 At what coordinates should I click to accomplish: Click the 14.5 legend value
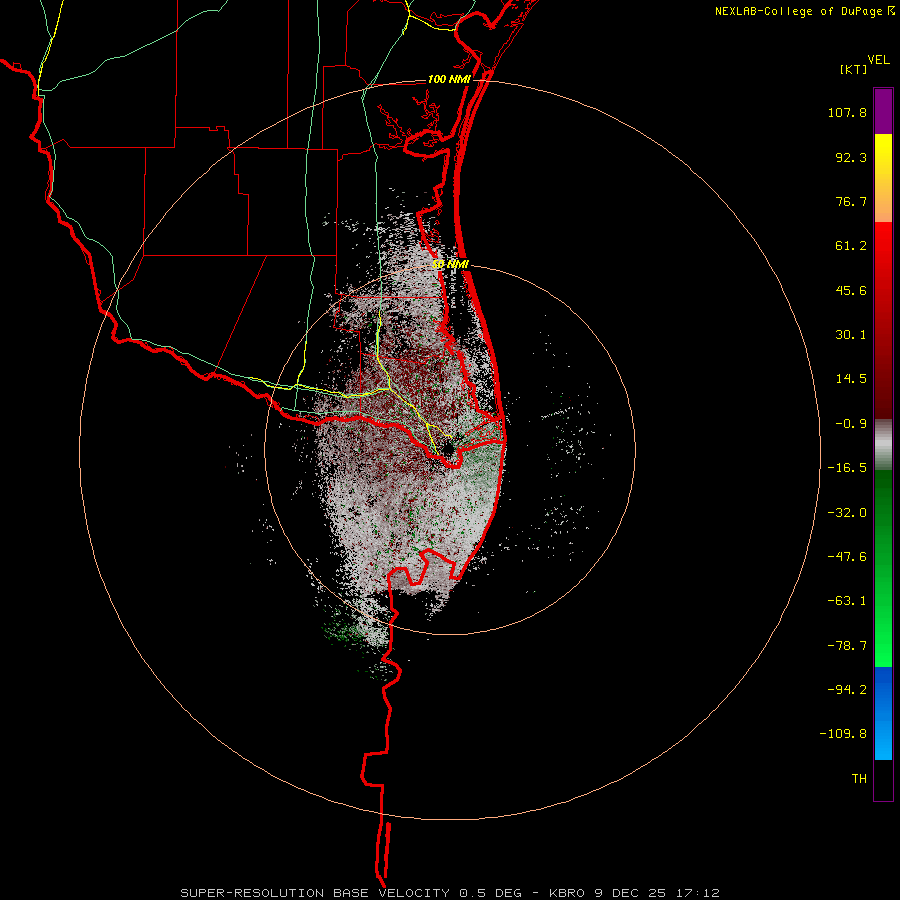tap(851, 379)
